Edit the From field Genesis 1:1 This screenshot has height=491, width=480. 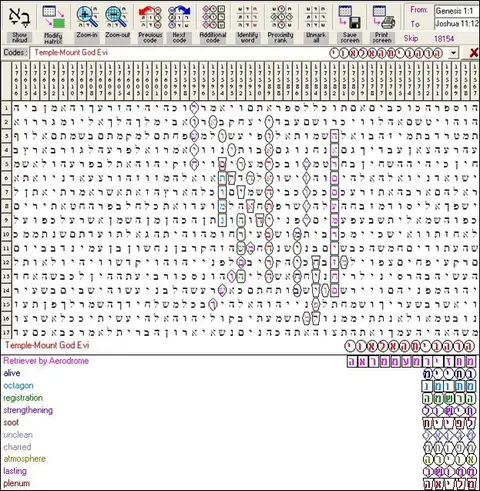click(x=457, y=11)
